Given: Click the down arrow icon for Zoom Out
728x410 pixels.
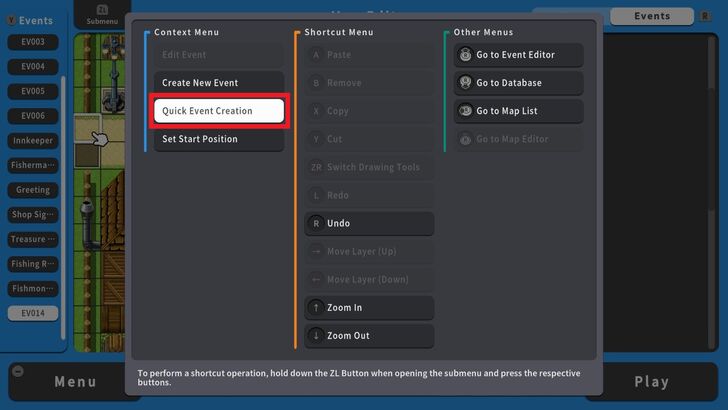Looking at the screenshot, I should point(316,336).
